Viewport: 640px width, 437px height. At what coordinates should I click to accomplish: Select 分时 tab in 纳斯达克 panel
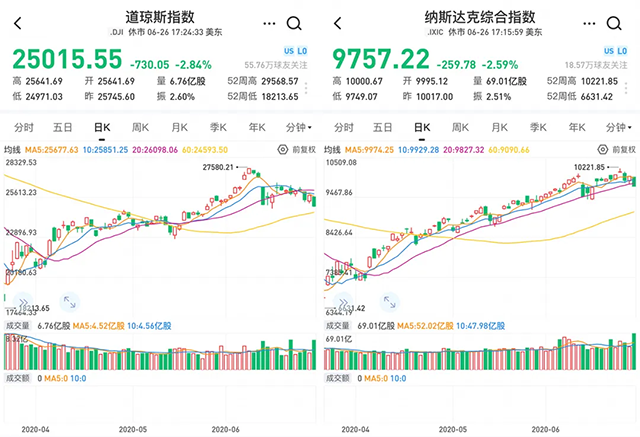(344, 128)
